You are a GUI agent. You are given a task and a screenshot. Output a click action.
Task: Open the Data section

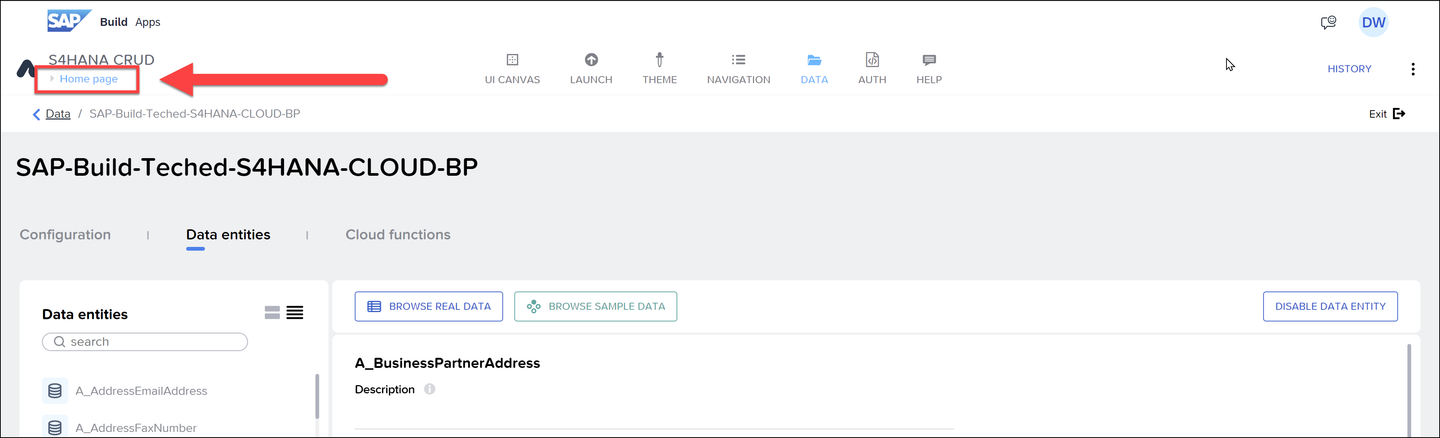click(814, 69)
